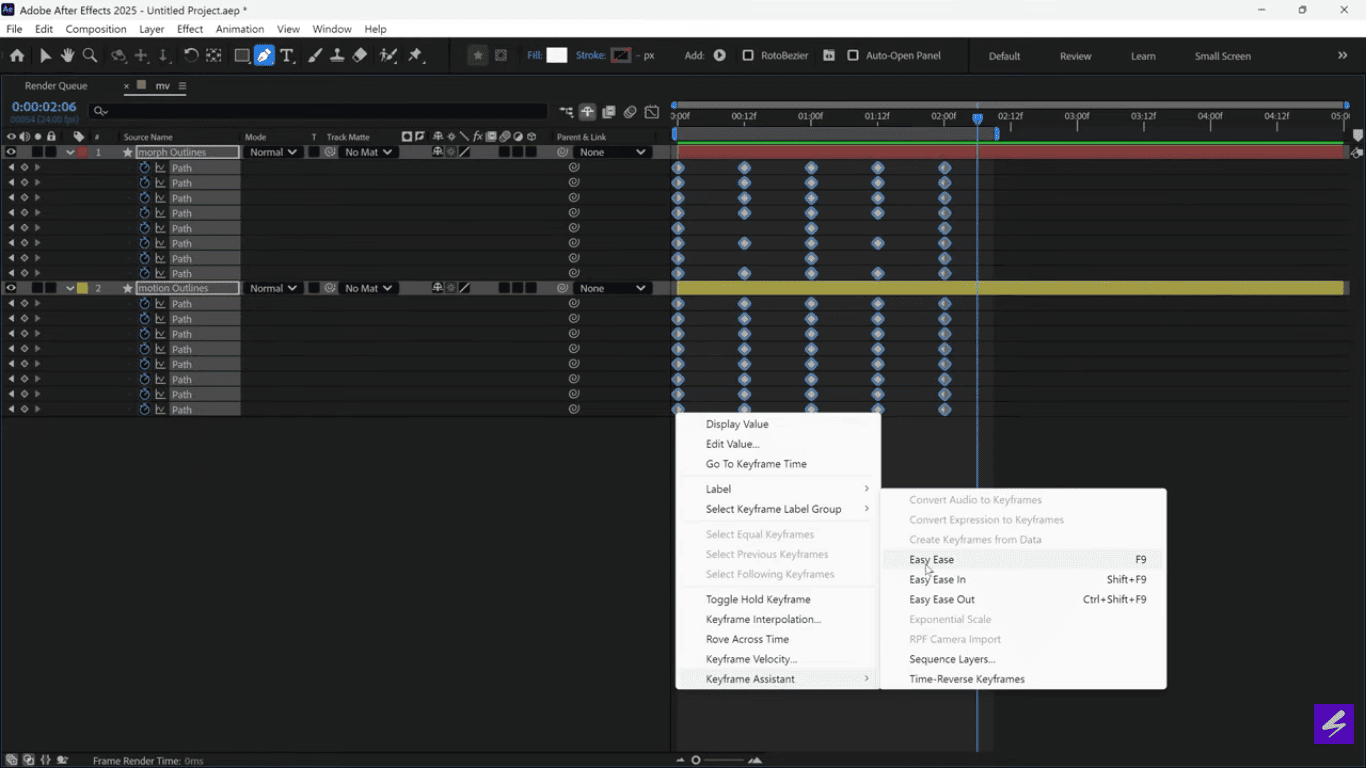This screenshot has width=1366, height=768.
Task: Hide the motion Outlines layer
Action: (11, 288)
